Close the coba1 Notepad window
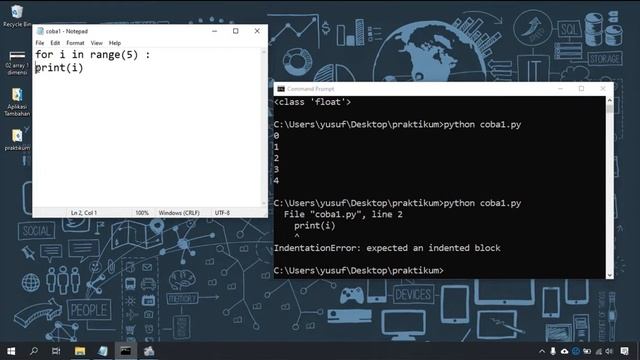The width and height of the screenshot is (640, 360). pyautogui.click(x=257, y=31)
